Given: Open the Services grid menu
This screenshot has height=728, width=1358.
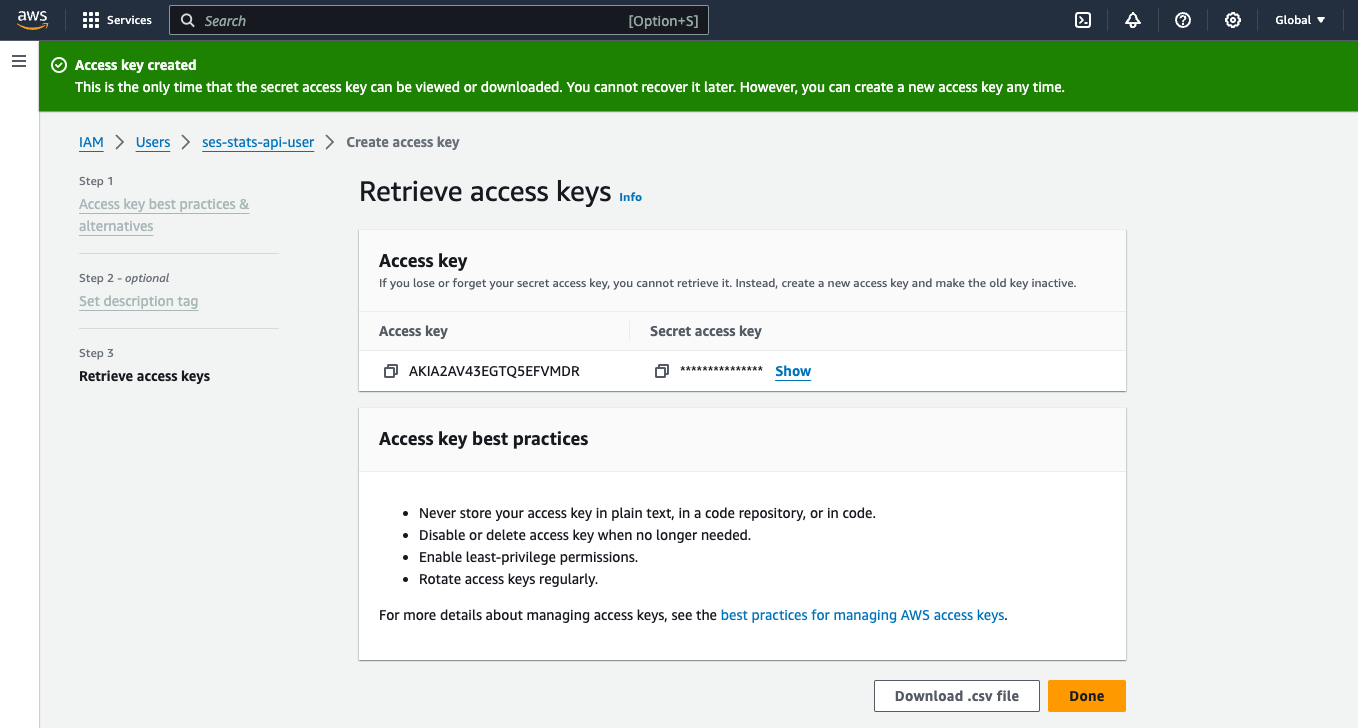Looking at the screenshot, I should [x=91, y=20].
